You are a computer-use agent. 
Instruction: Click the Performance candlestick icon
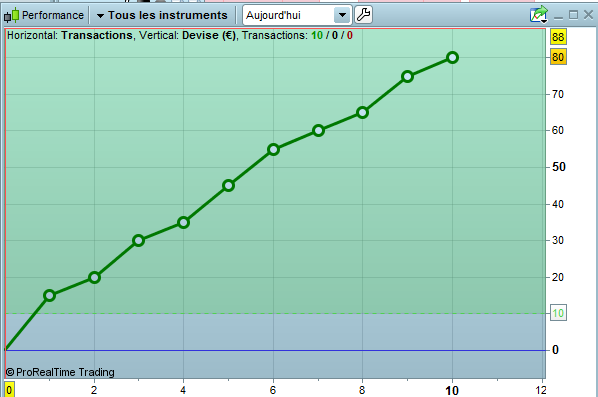tap(11, 16)
